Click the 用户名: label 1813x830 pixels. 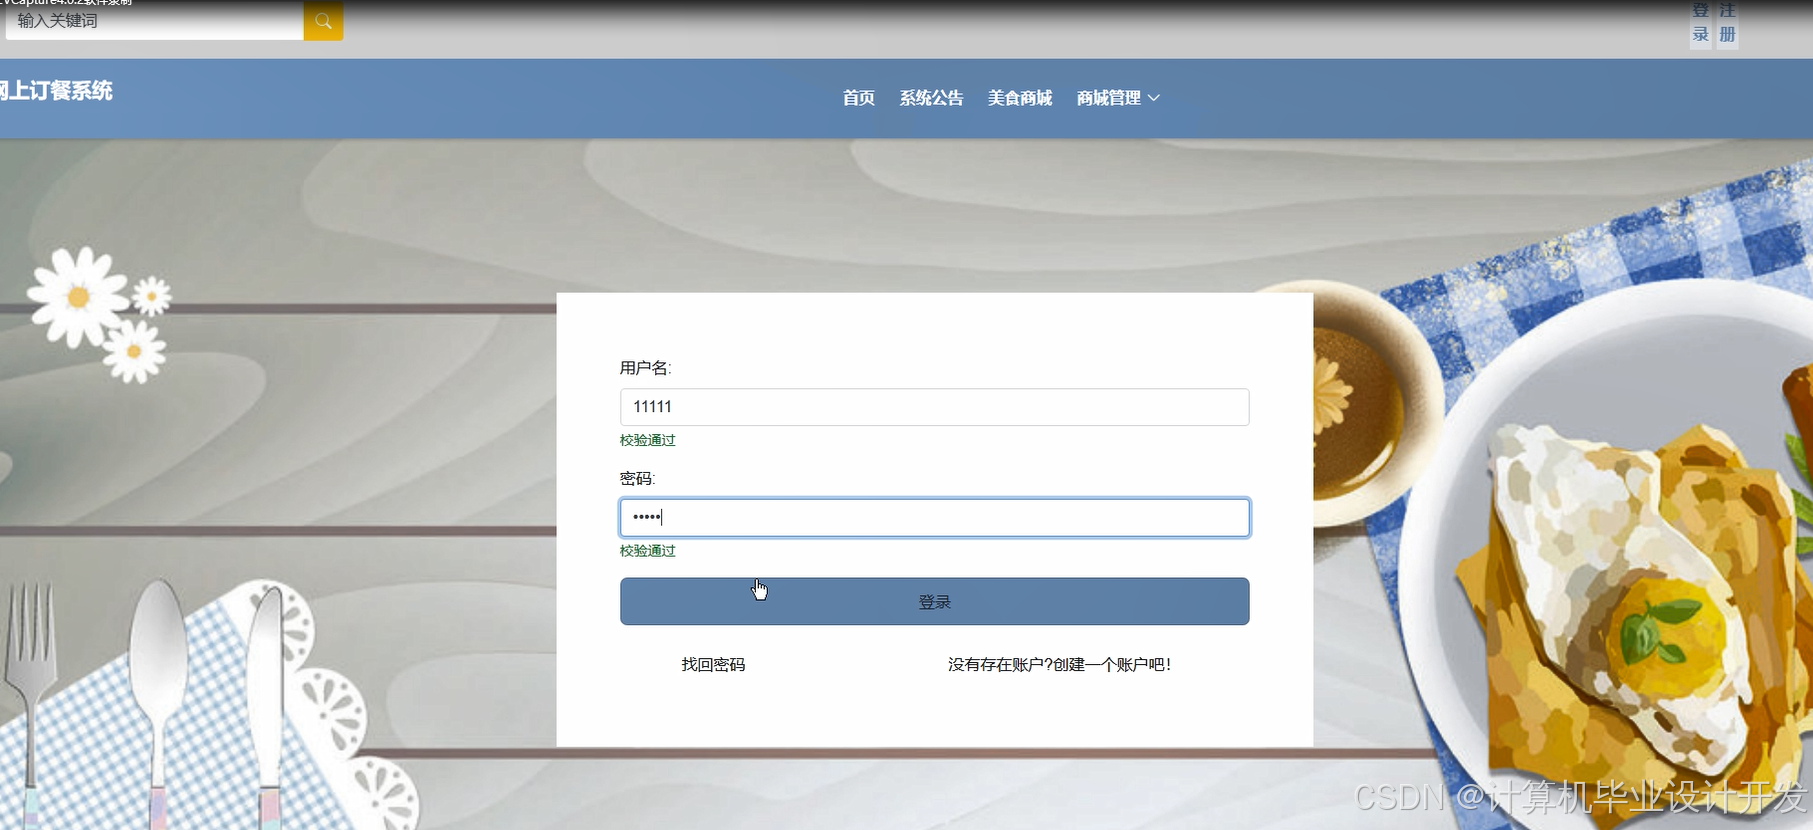(x=645, y=368)
